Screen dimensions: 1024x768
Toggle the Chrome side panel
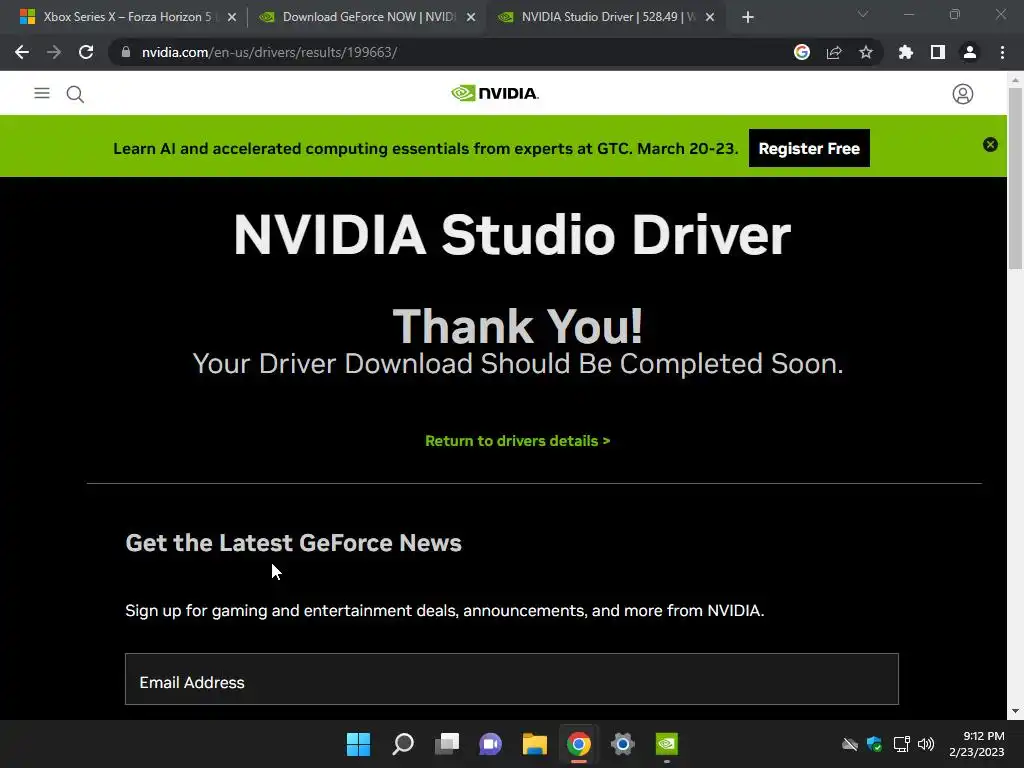[x=938, y=52]
